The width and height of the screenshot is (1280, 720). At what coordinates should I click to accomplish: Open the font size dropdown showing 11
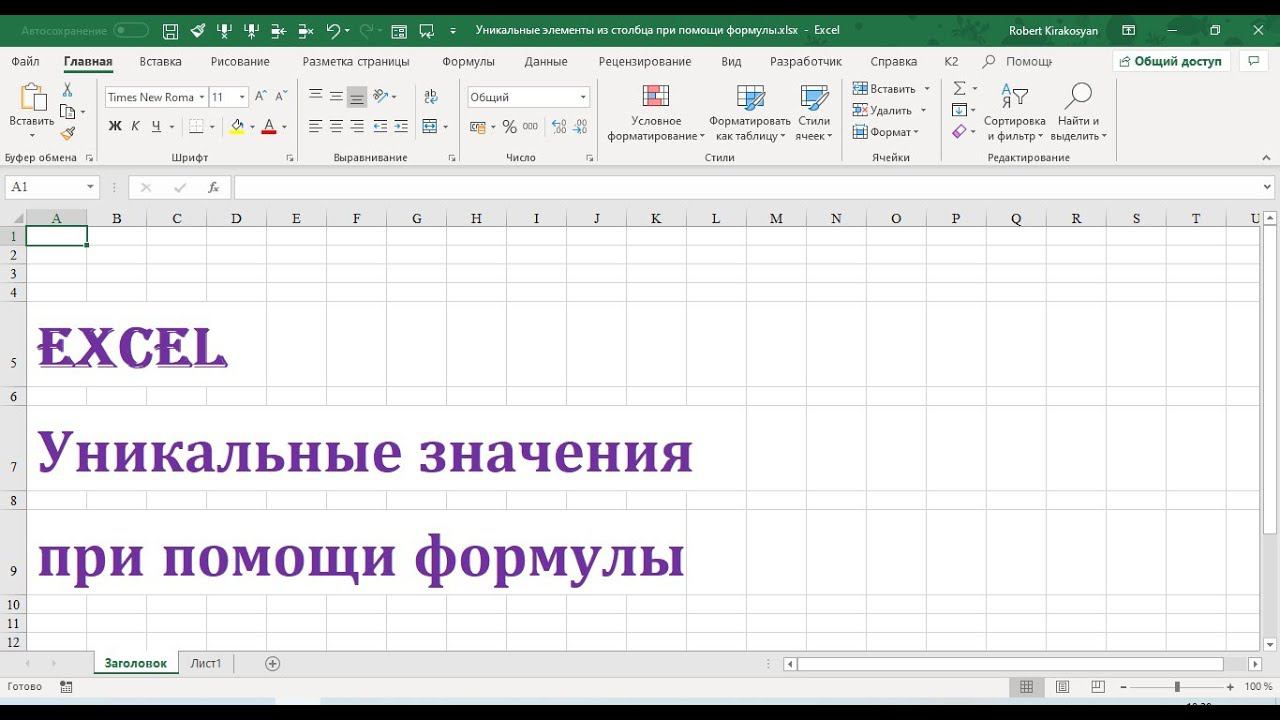(x=242, y=97)
